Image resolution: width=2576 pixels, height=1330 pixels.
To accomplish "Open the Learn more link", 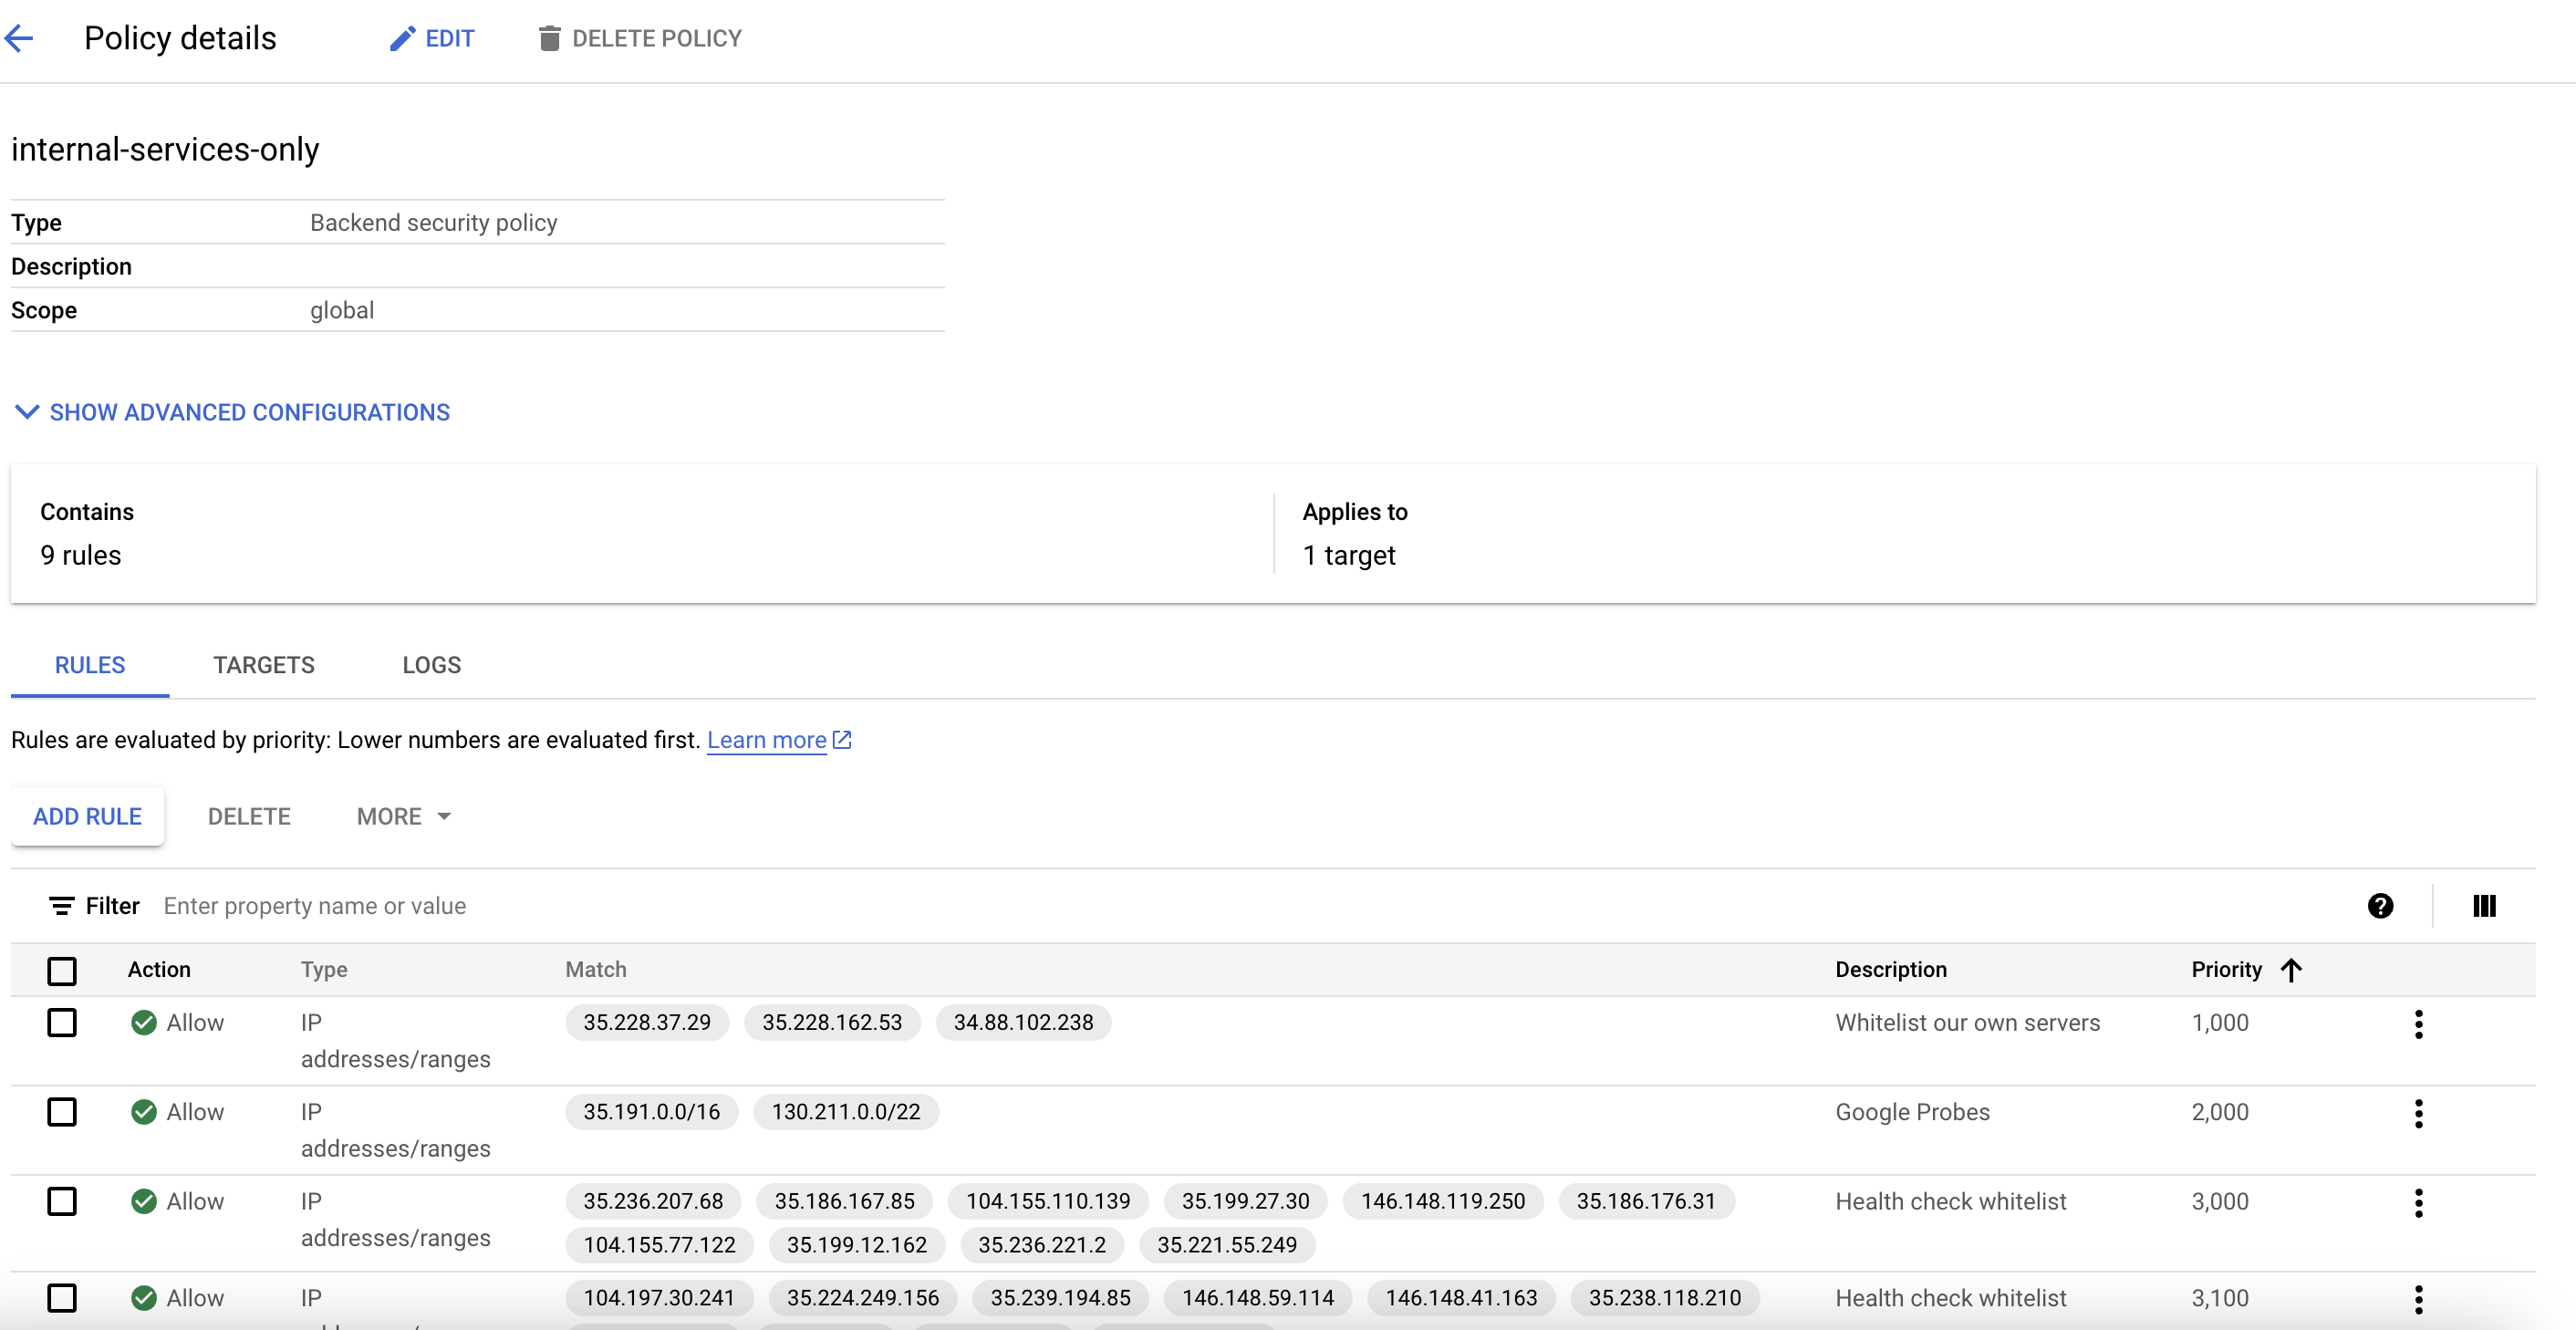I will click(x=767, y=740).
